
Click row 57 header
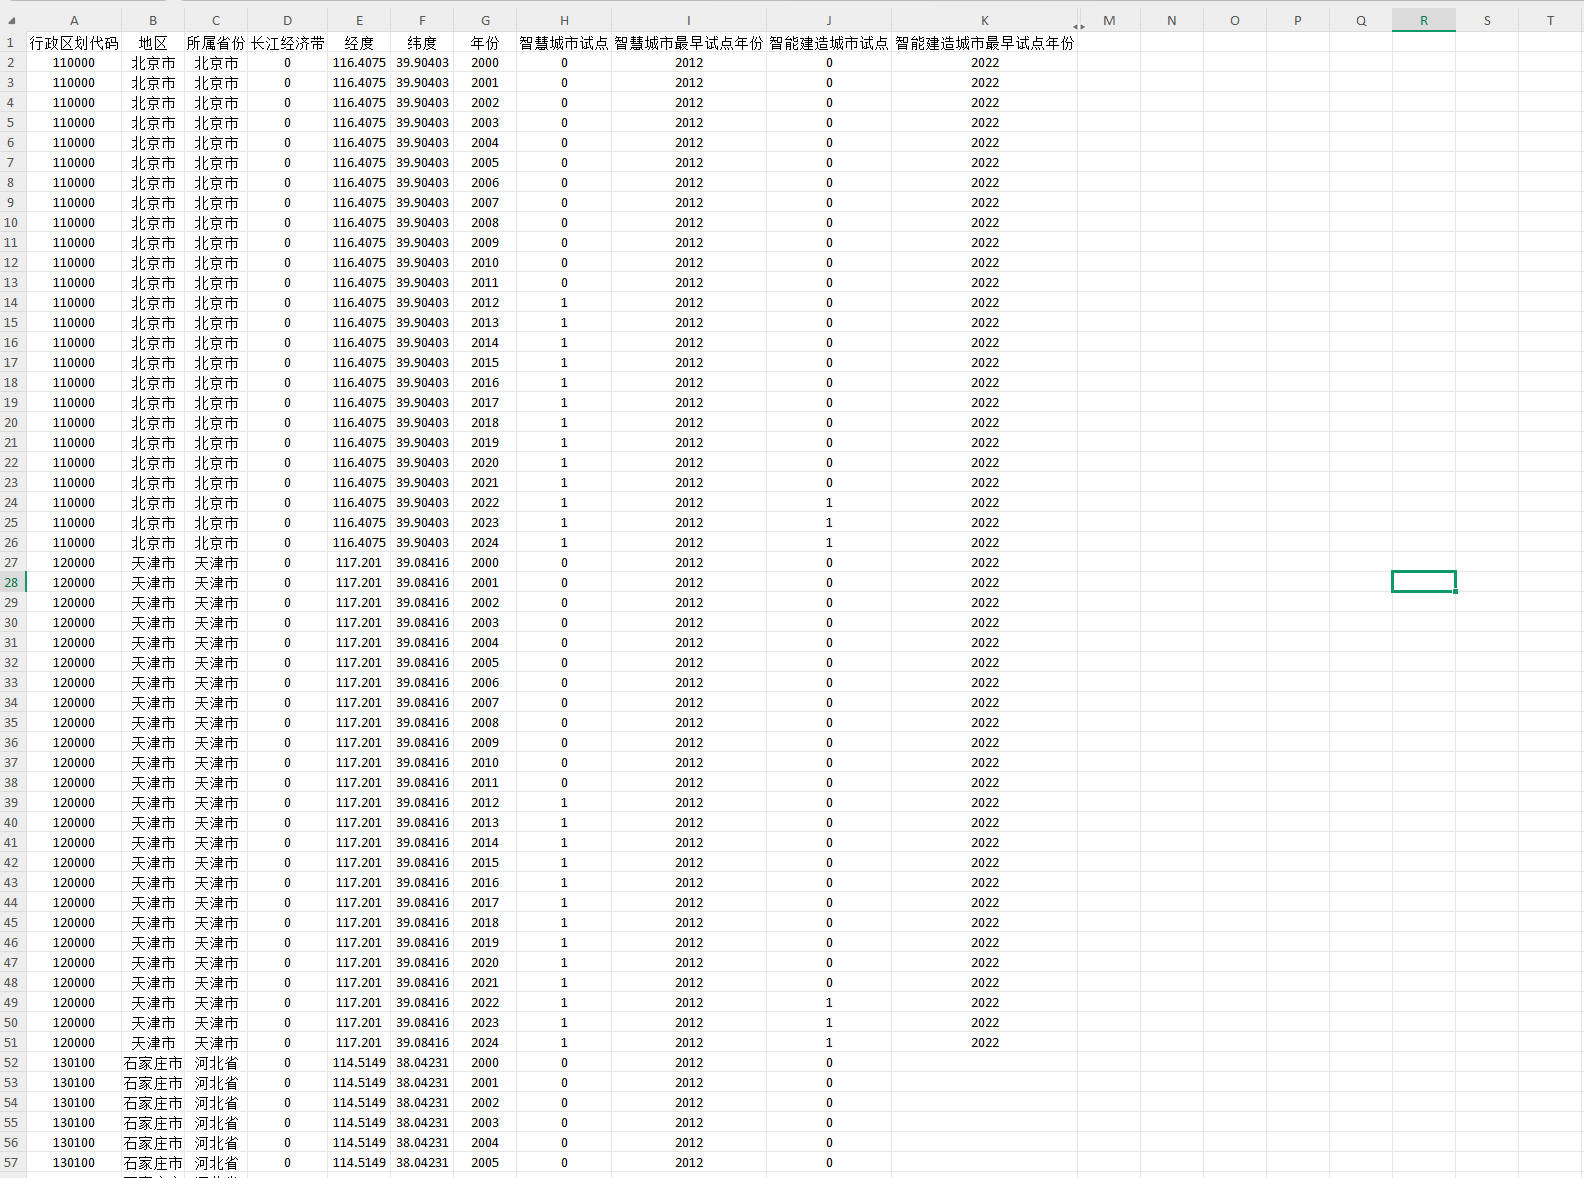pos(11,1163)
